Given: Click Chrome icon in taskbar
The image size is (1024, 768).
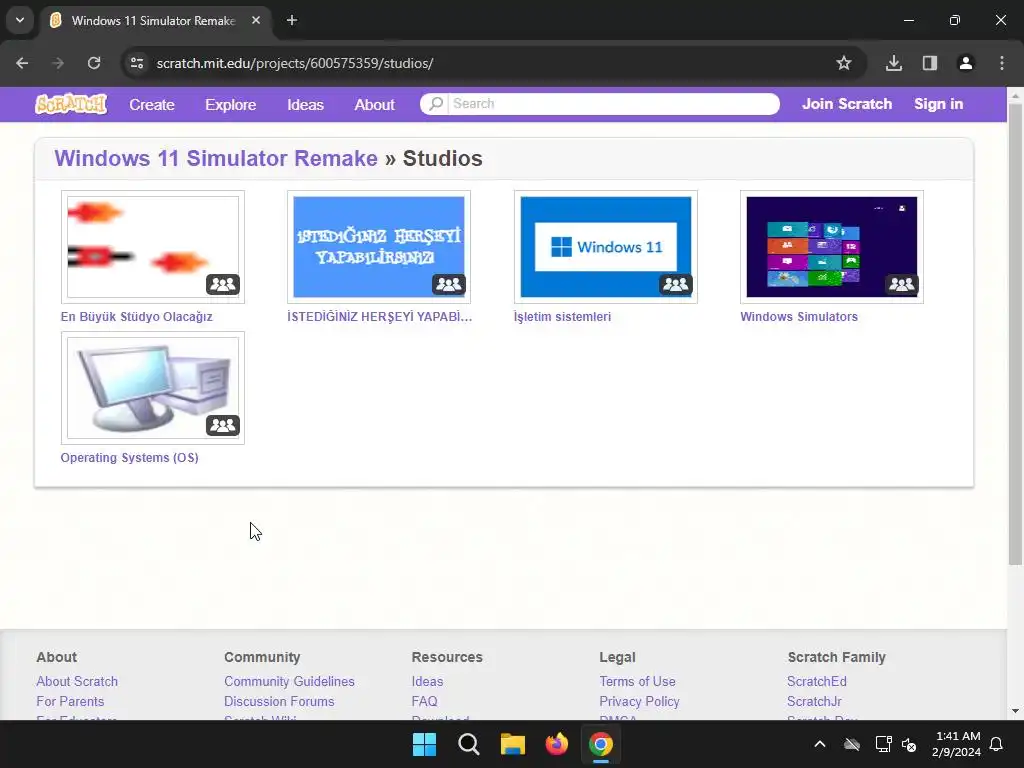Looking at the screenshot, I should point(601,744).
